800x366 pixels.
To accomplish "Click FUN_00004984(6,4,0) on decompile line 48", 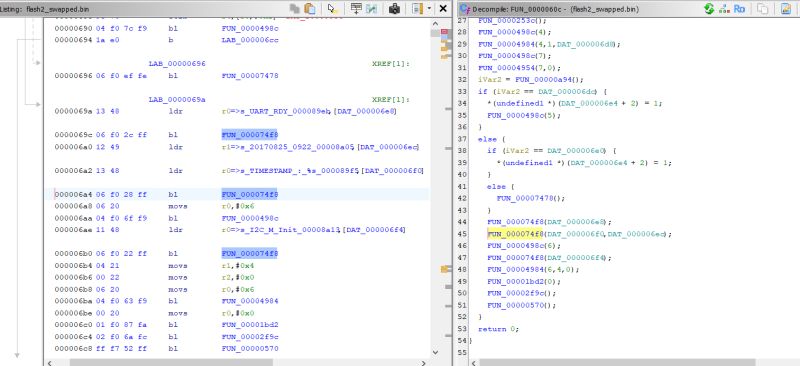I will tap(533, 270).
